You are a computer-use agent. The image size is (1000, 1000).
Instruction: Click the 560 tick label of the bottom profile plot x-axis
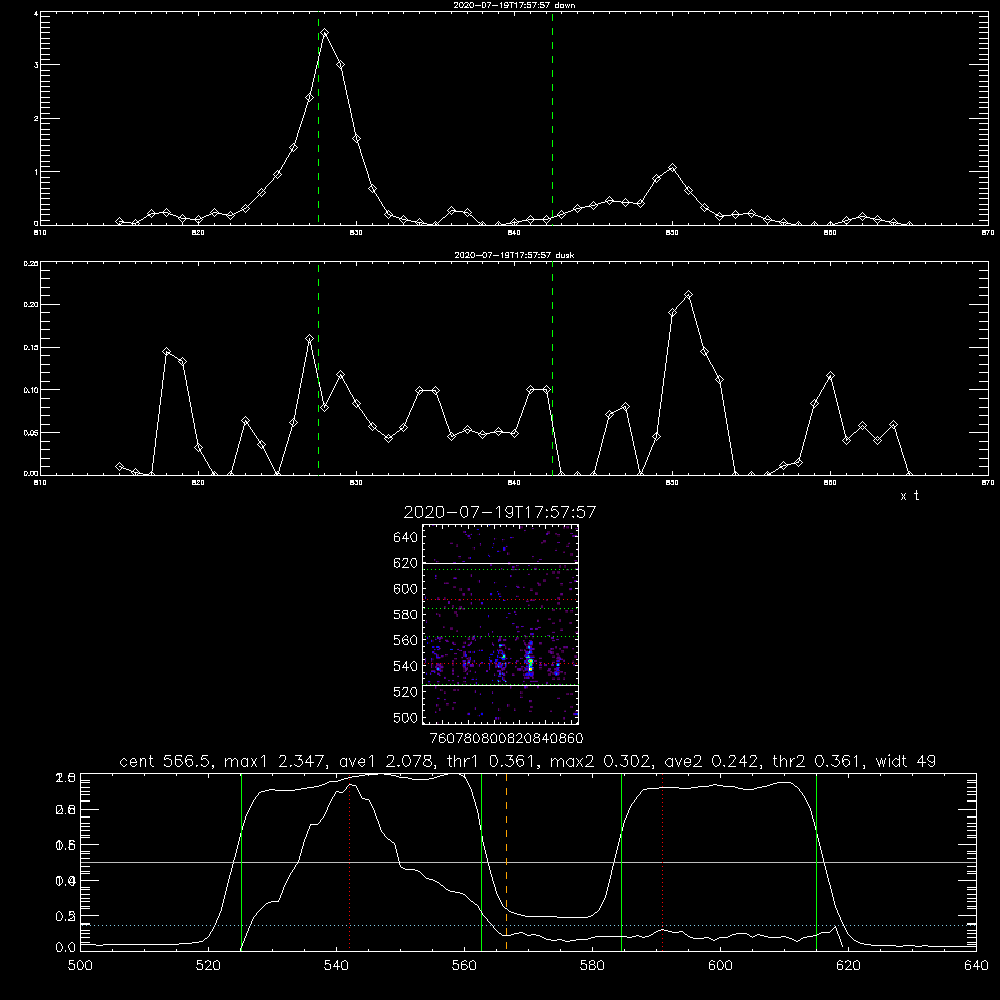pyautogui.click(x=464, y=966)
